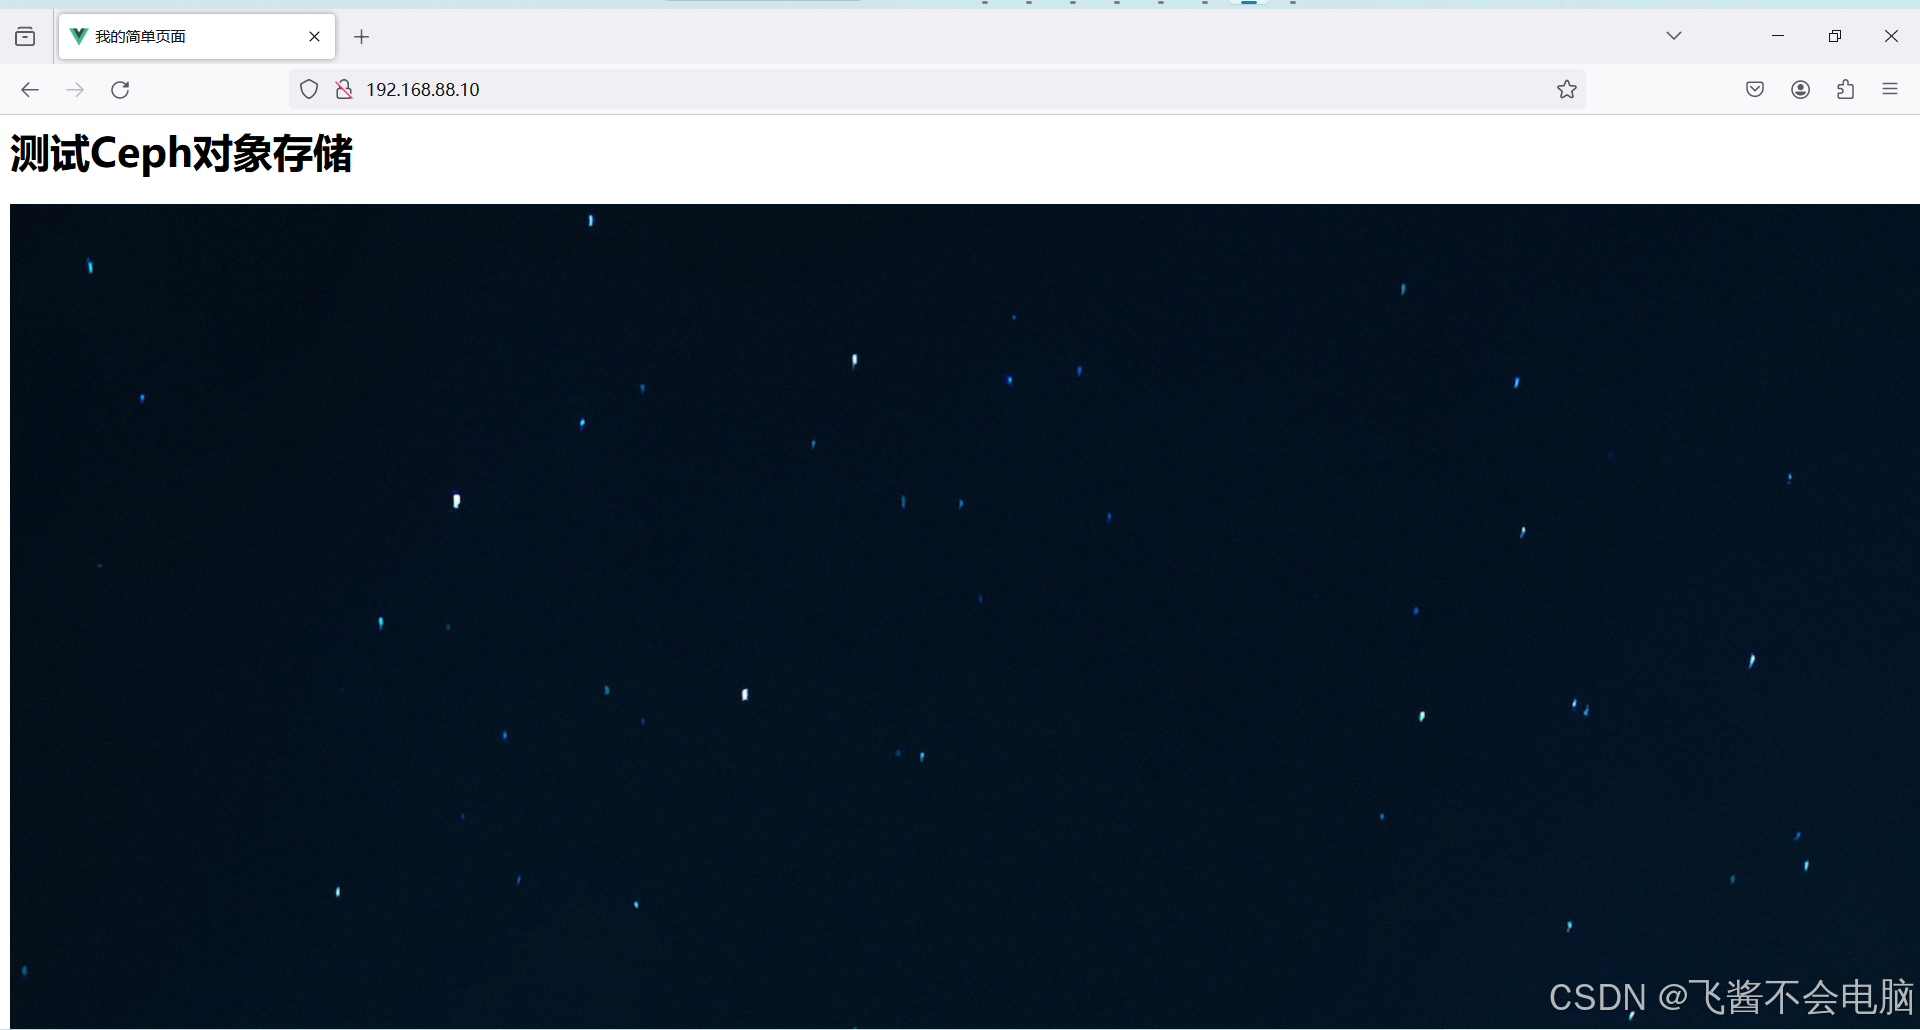This screenshot has width=1920, height=1030.
Task: Click the browser back arrow button
Action: [x=30, y=90]
